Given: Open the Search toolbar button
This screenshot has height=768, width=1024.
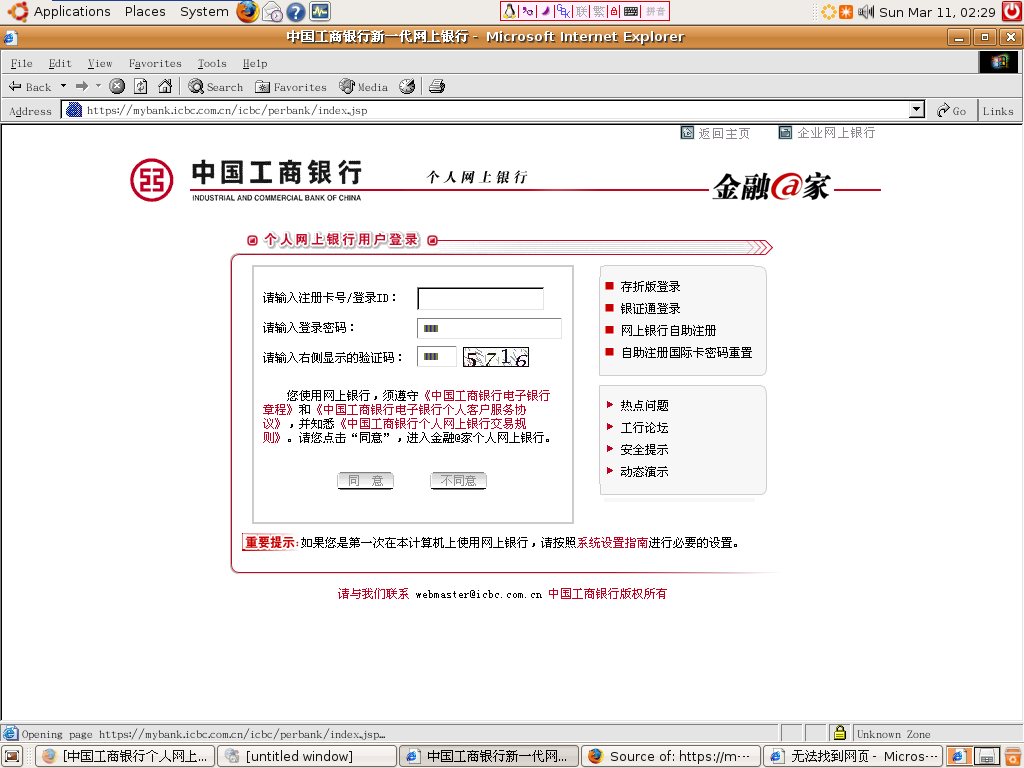Looking at the screenshot, I should coord(216,86).
